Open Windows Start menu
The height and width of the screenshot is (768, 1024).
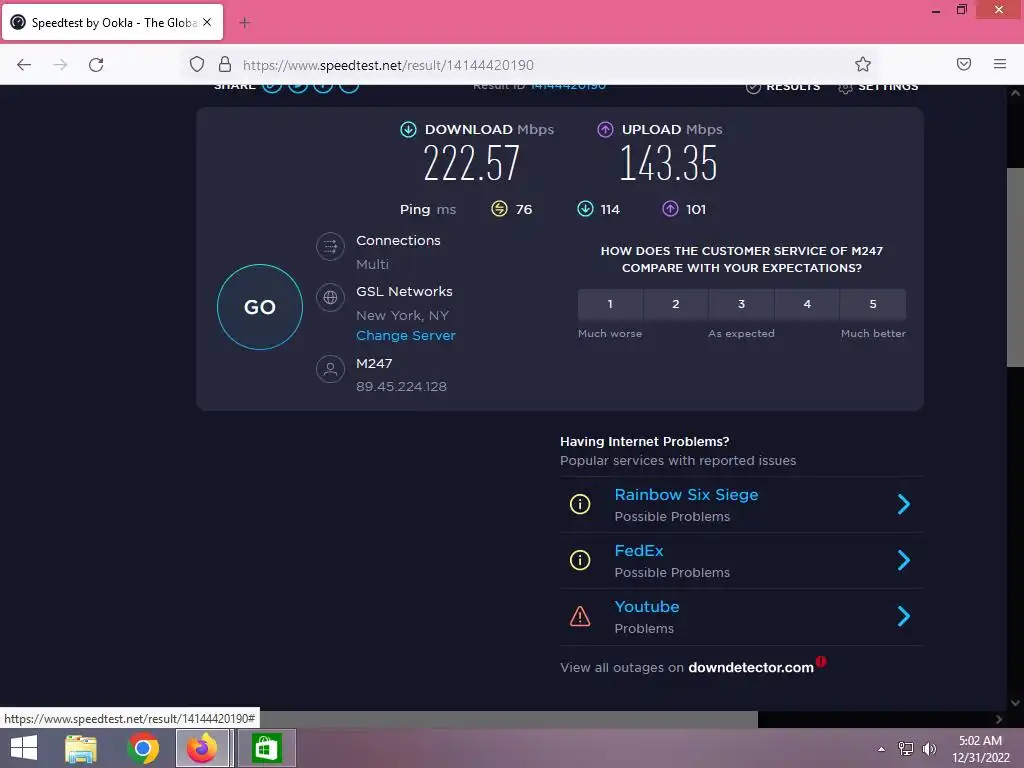(x=24, y=748)
